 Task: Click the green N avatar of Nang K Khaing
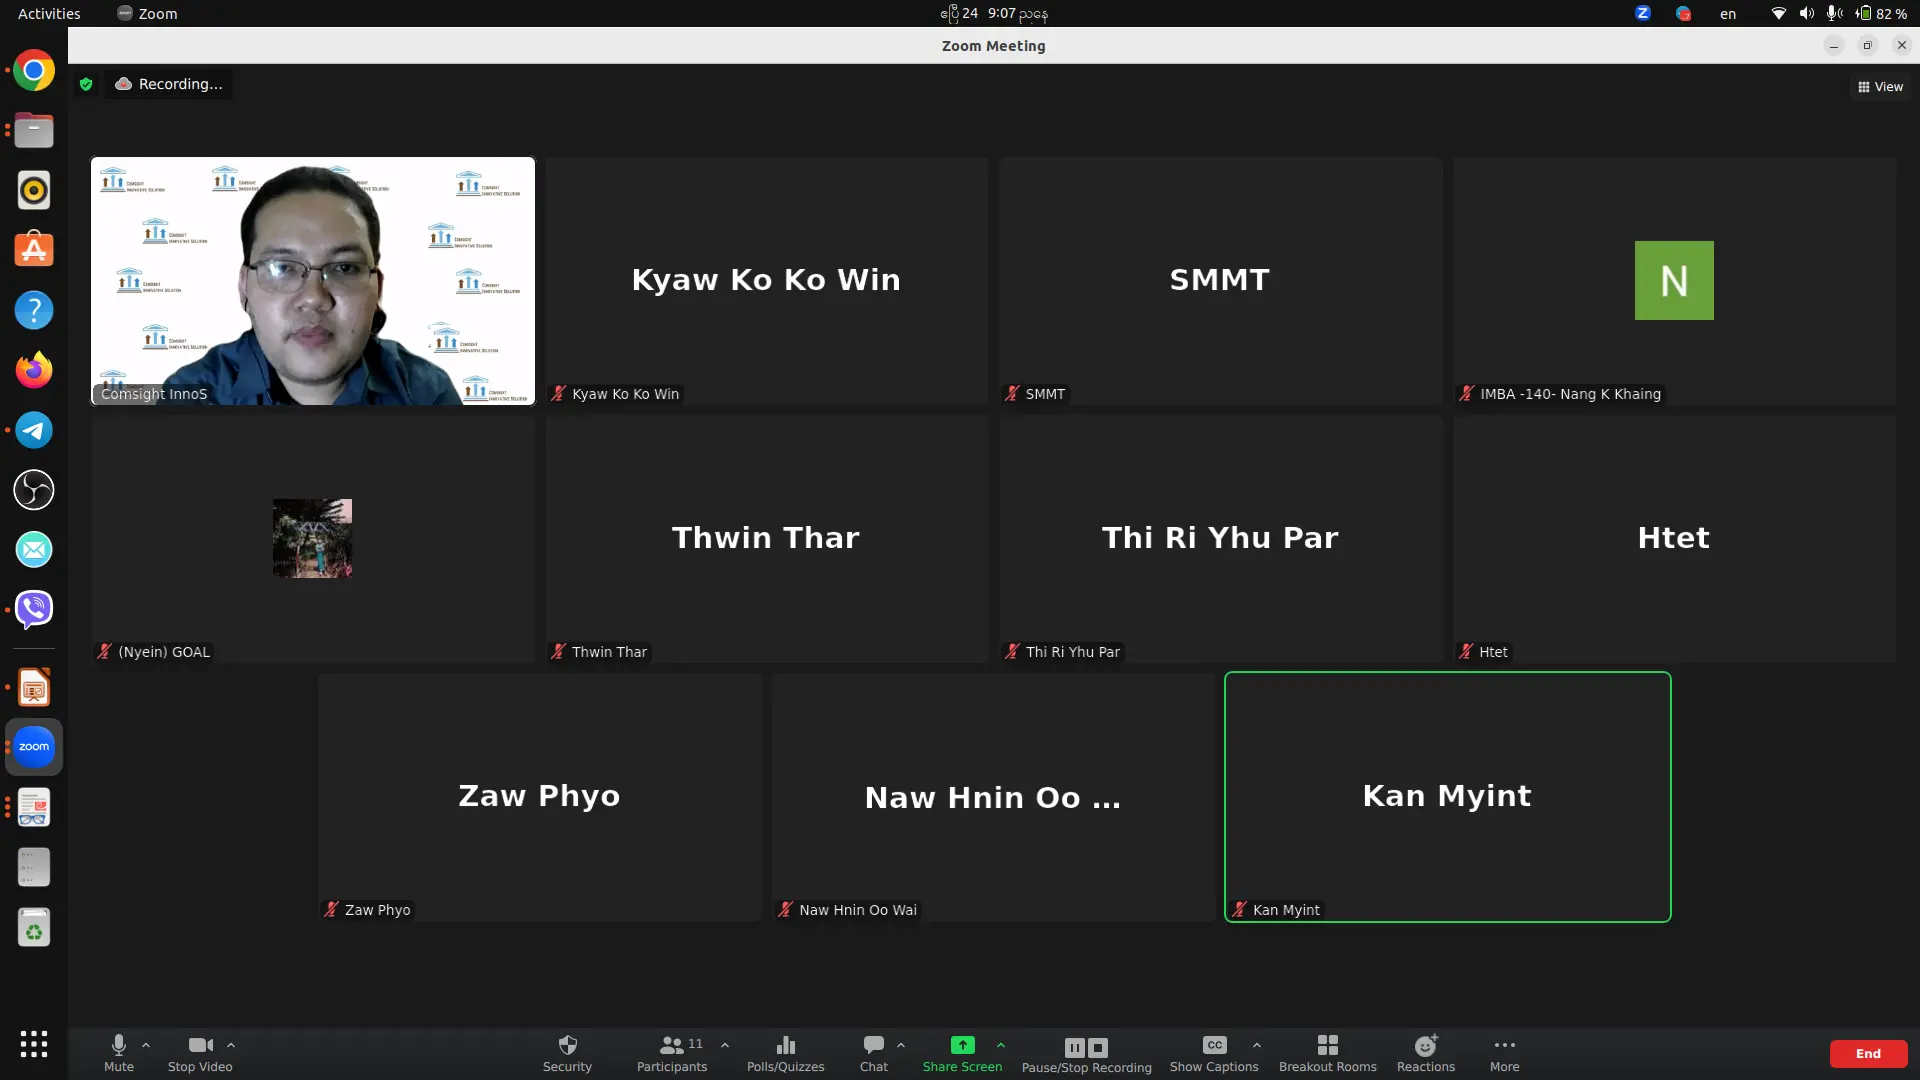point(1674,280)
